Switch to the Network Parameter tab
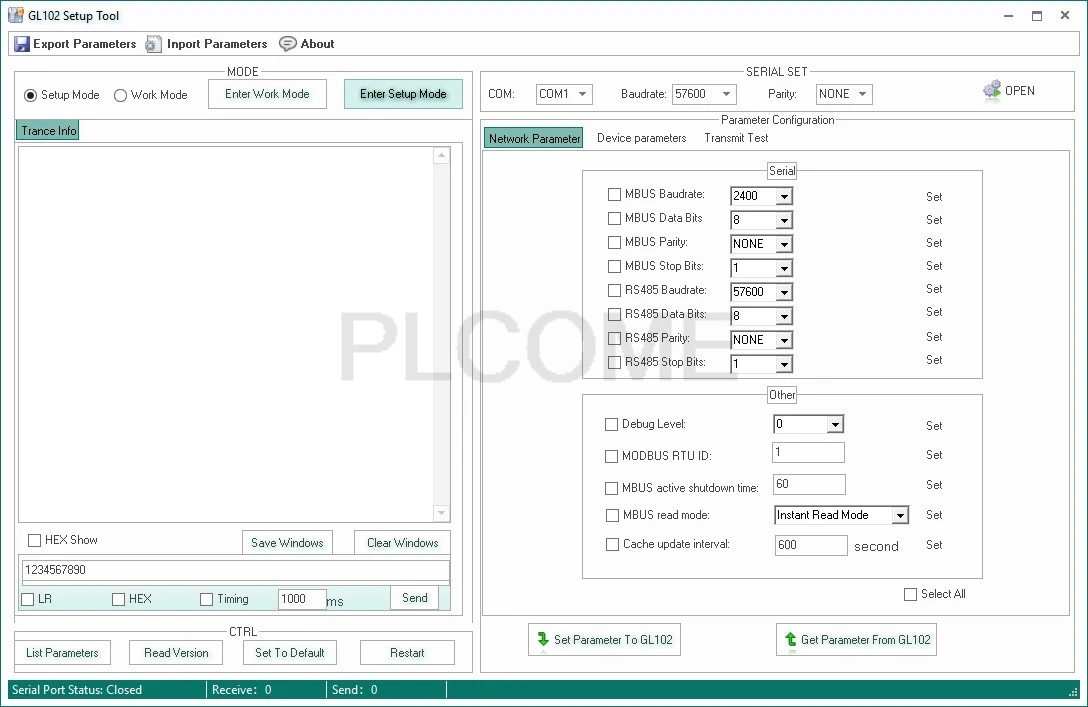Viewport: 1088px width, 707px height. click(534, 138)
